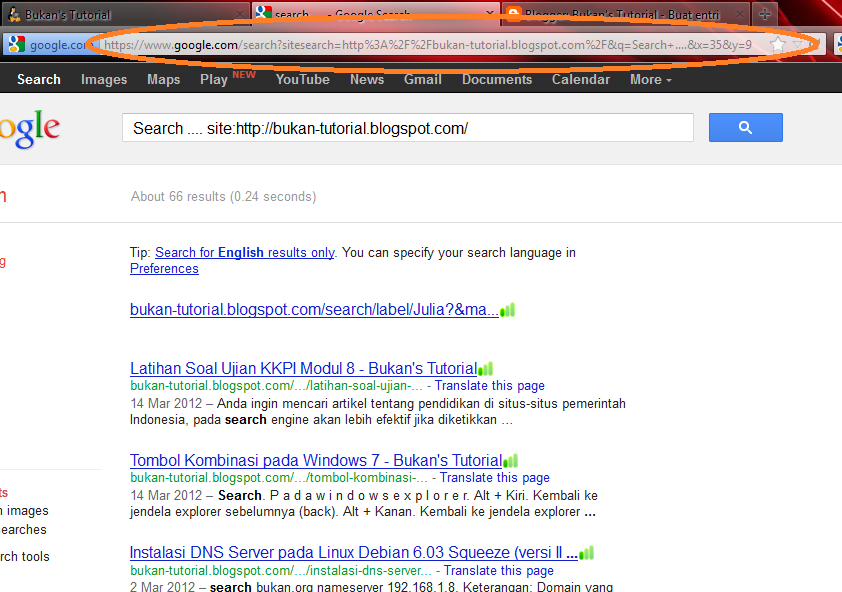Click 'Search for English results only' link
The image size is (842, 592).
(245, 252)
